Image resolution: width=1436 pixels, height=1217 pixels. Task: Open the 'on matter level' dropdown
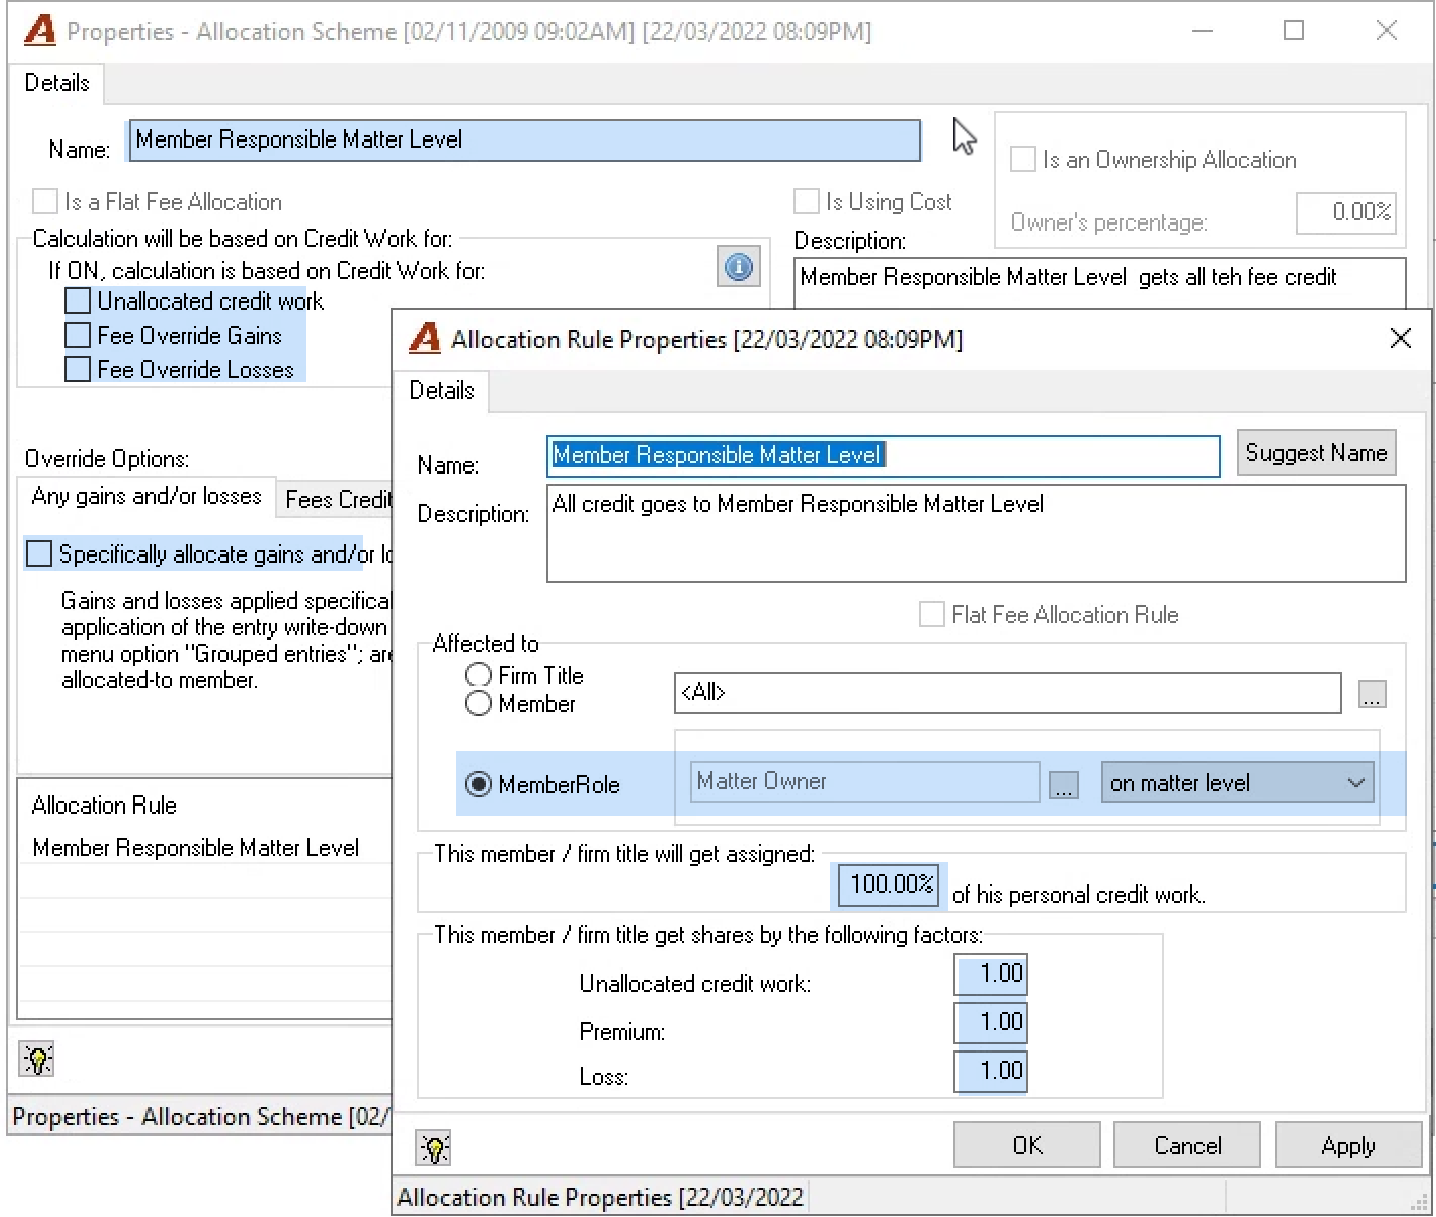[x=1237, y=783]
